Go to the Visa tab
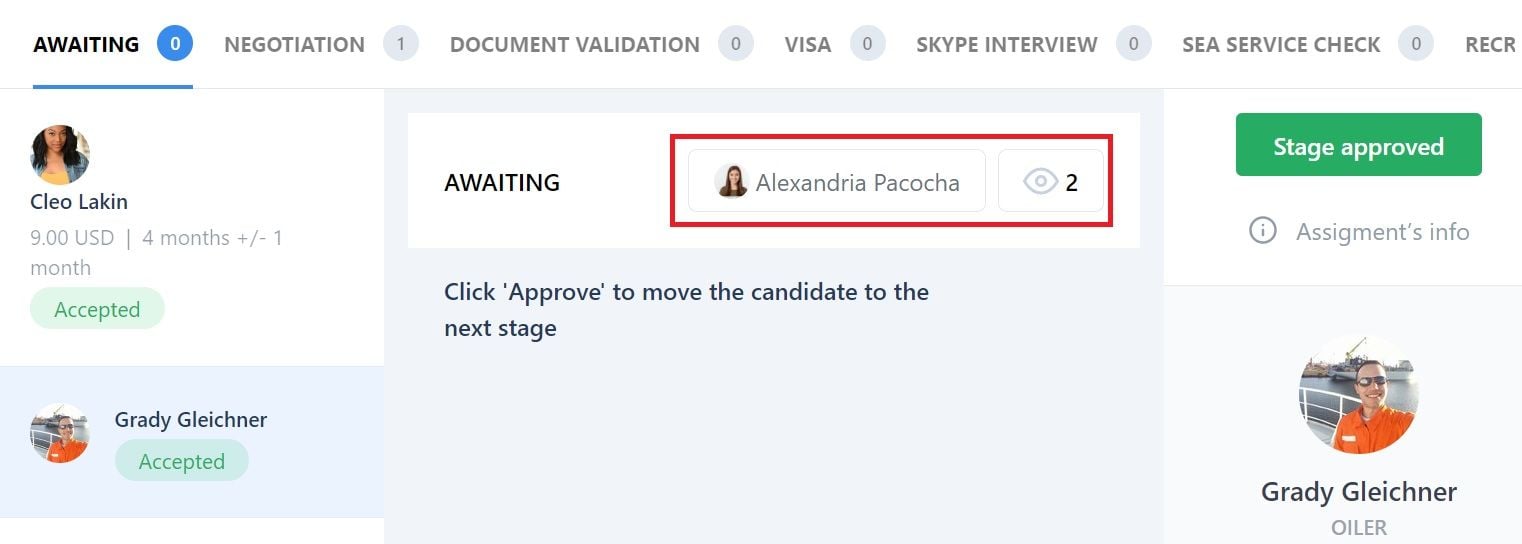This screenshot has width=1522, height=544. pyautogui.click(x=808, y=45)
